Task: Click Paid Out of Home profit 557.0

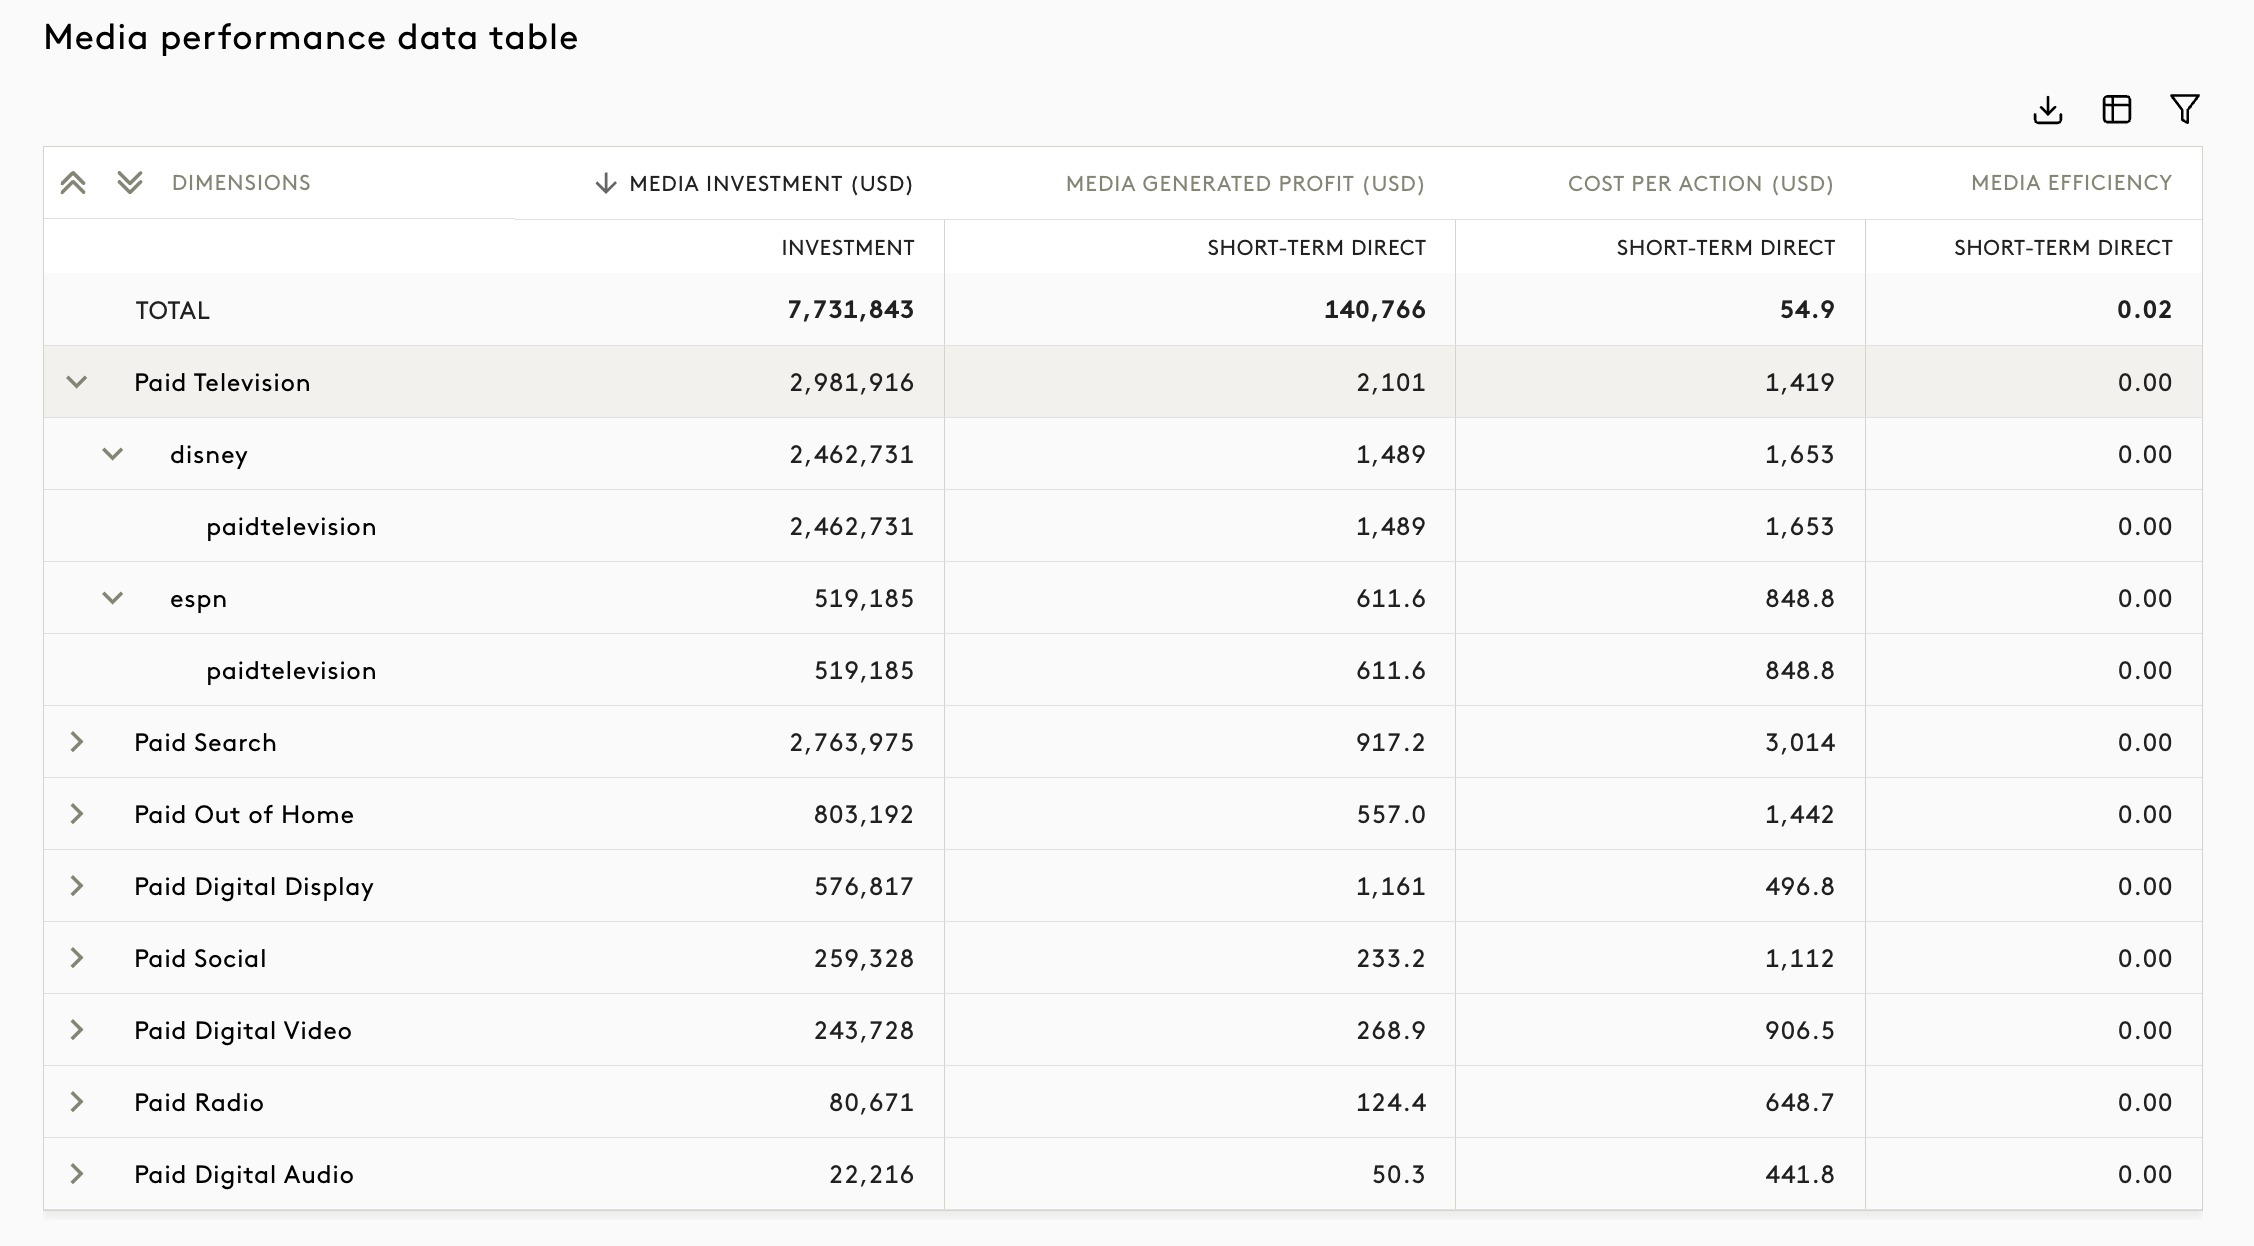Action: (1390, 814)
